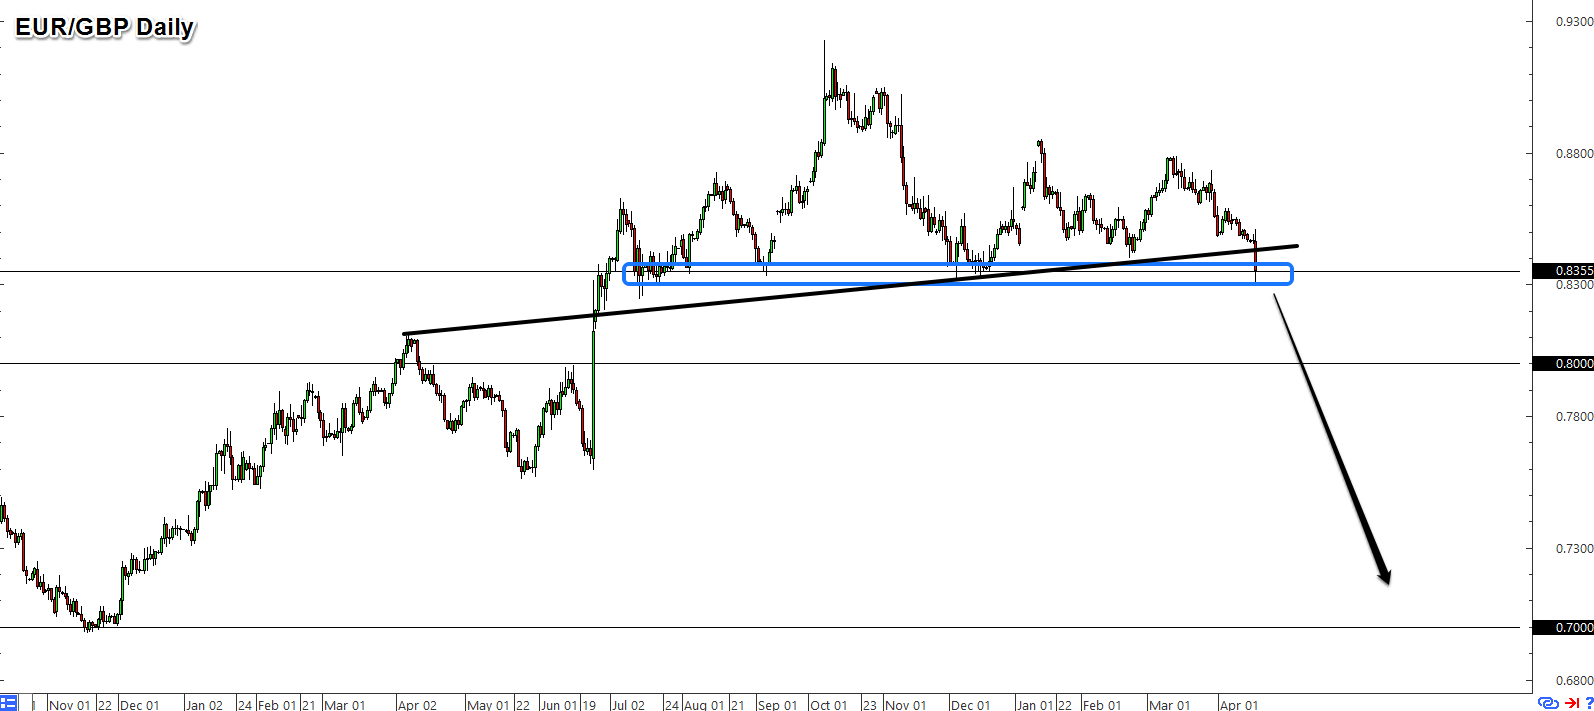Click the 0.7300 price axis value
The width and height of the screenshot is (1594, 711).
(x=1575, y=548)
